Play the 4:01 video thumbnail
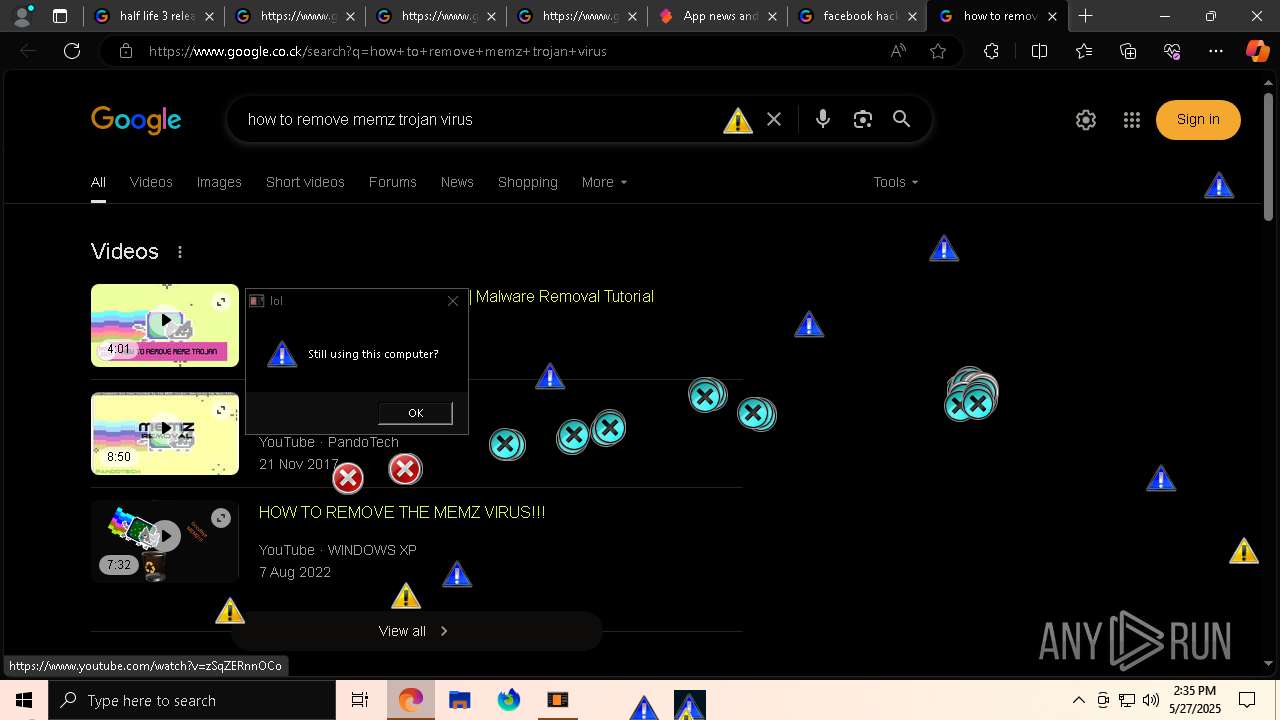The image size is (1280, 720). [165, 325]
